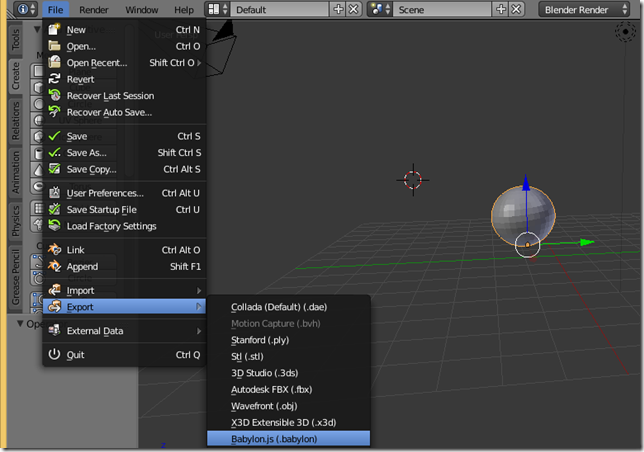Image resolution: width=644 pixels, height=452 pixels.
Task: Click the Recover Auto Save icon
Action: click(54, 112)
